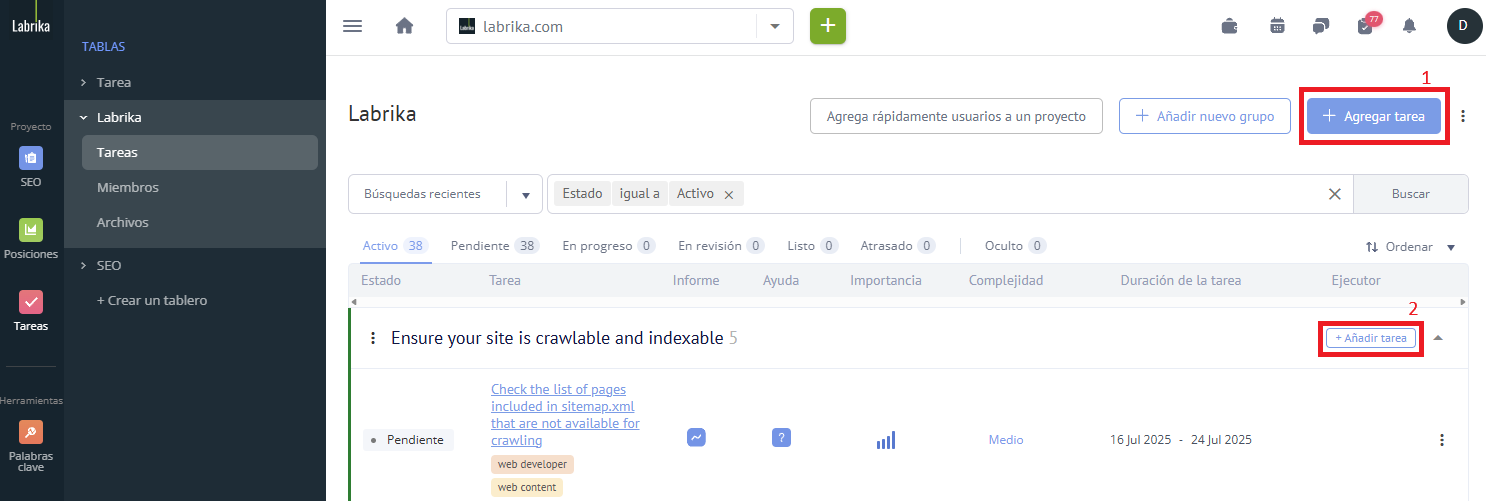Click the 16 Jul 2025 start date
The height and width of the screenshot is (501, 1486).
click(x=1140, y=439)
